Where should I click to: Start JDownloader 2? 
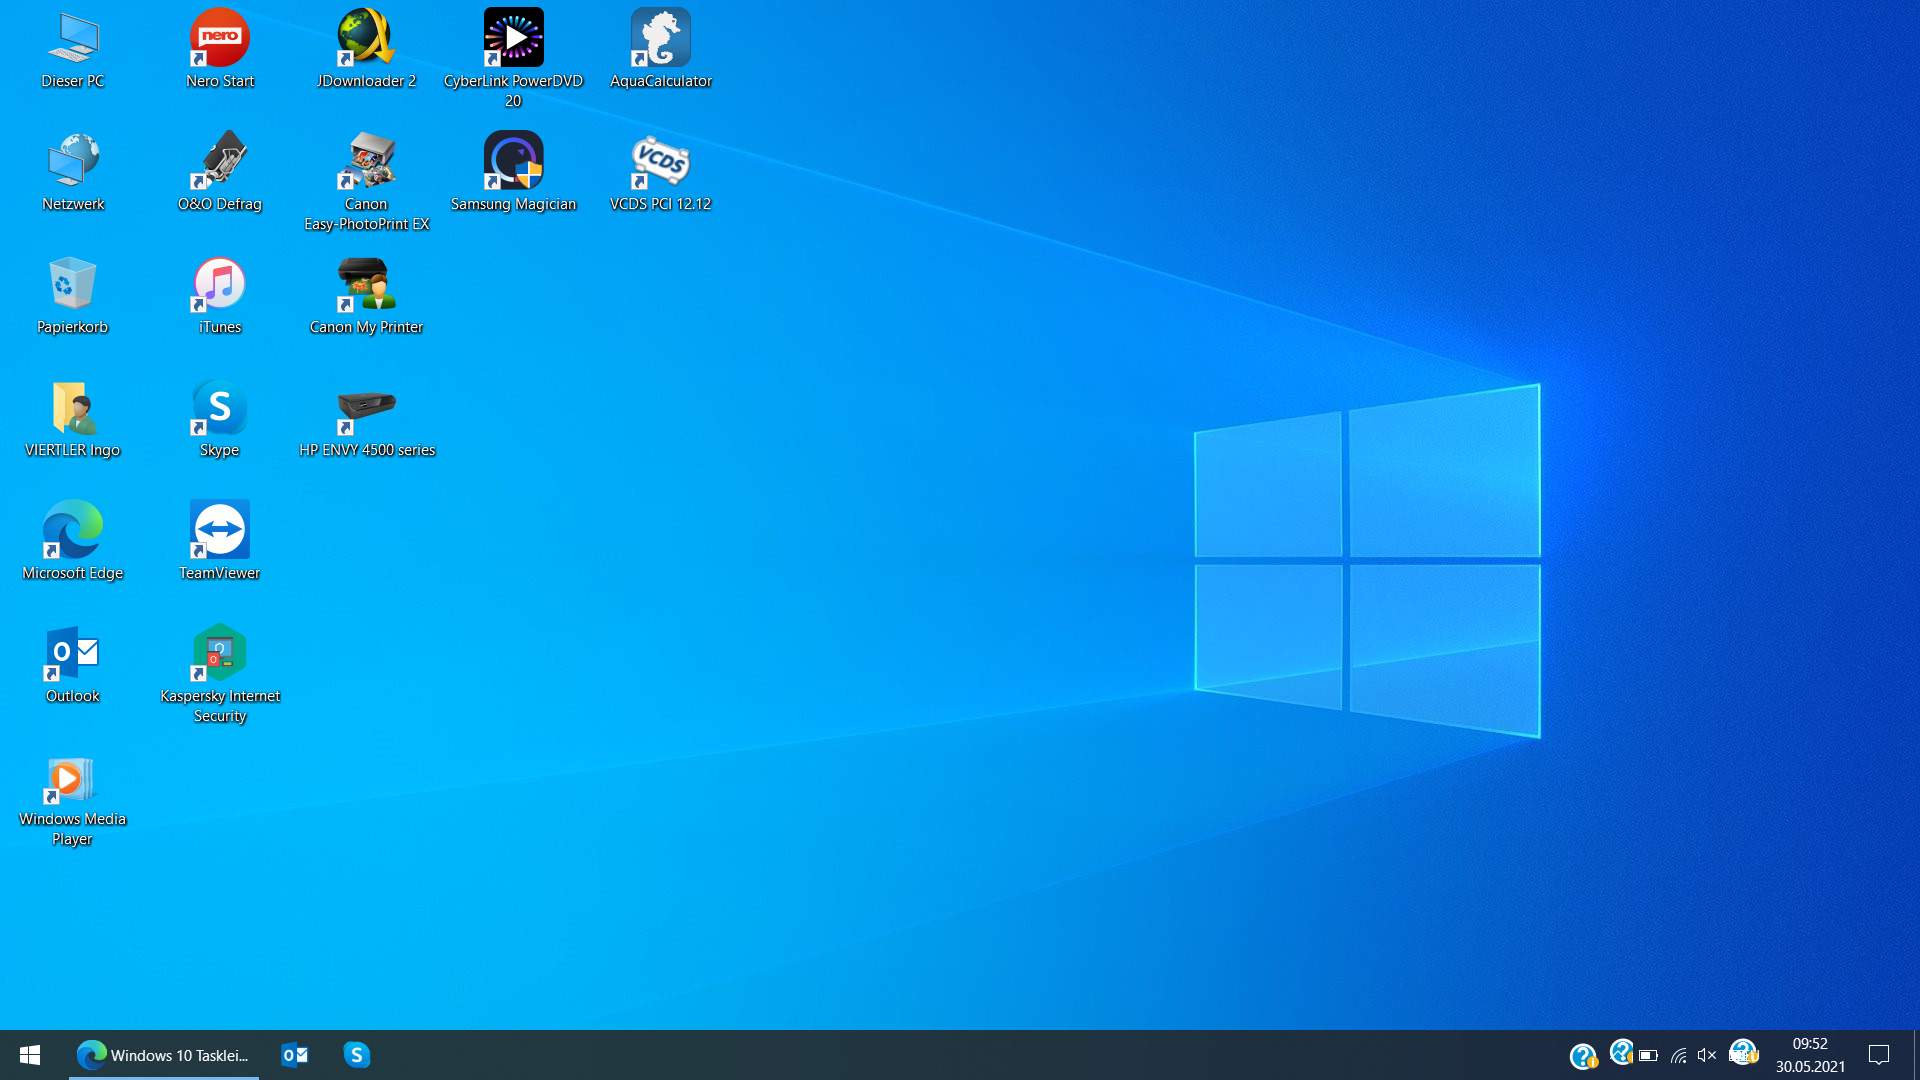coord(366,38)
